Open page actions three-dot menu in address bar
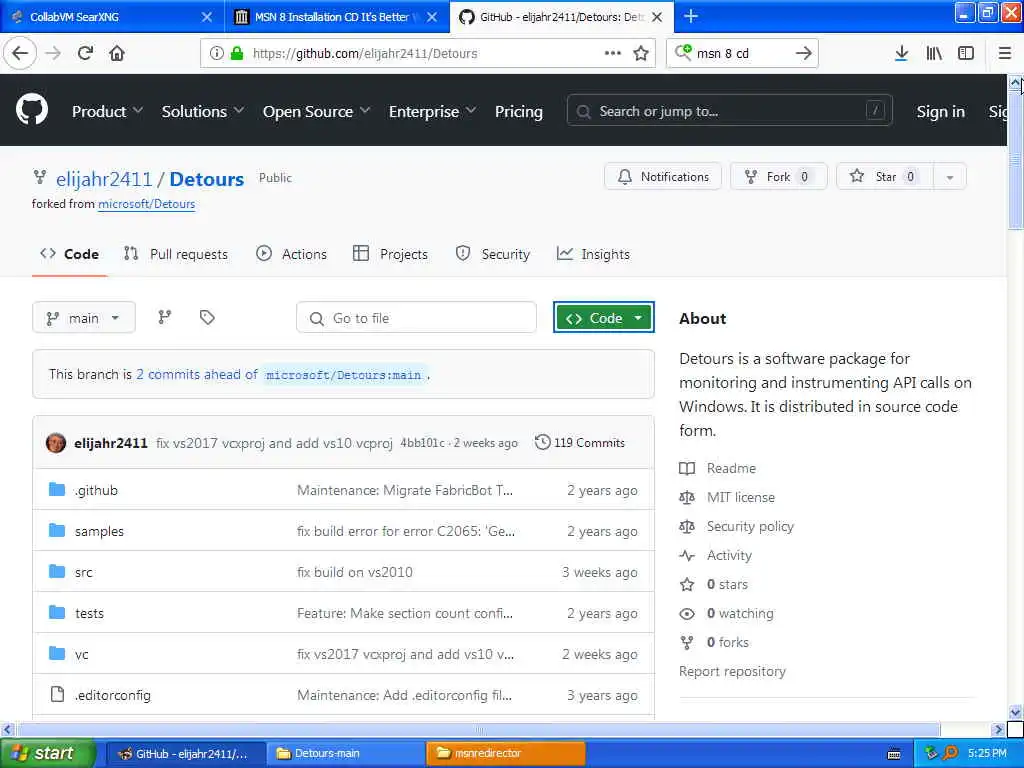This screenshot has width=1024, height=768. click(613, 53)
